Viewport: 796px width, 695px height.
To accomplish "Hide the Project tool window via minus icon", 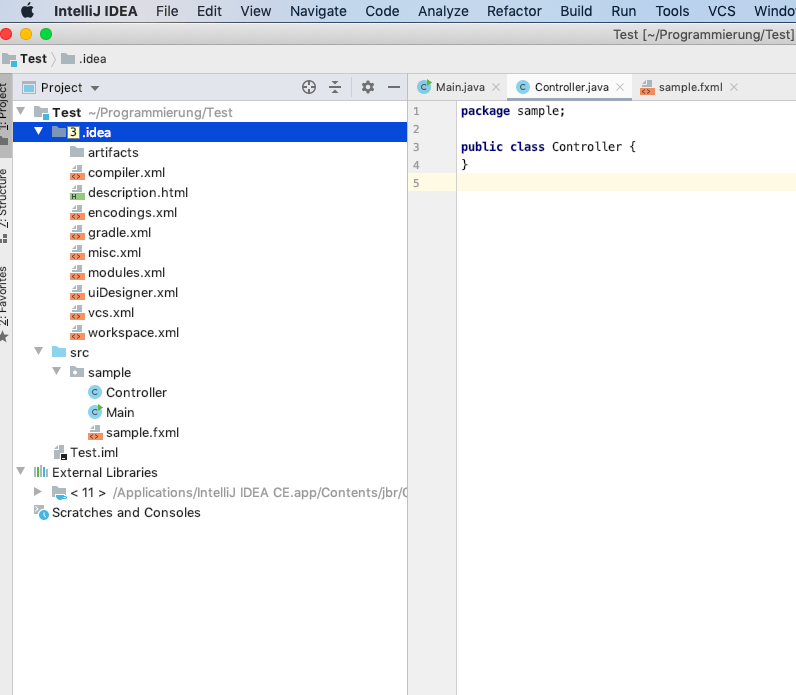I will [393, 87].
